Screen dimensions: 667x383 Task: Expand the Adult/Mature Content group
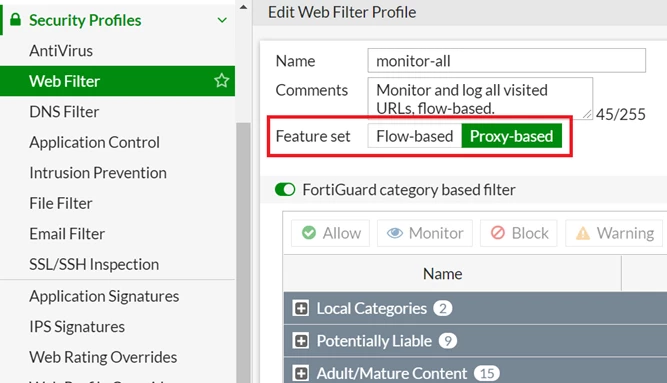[301, 373]
